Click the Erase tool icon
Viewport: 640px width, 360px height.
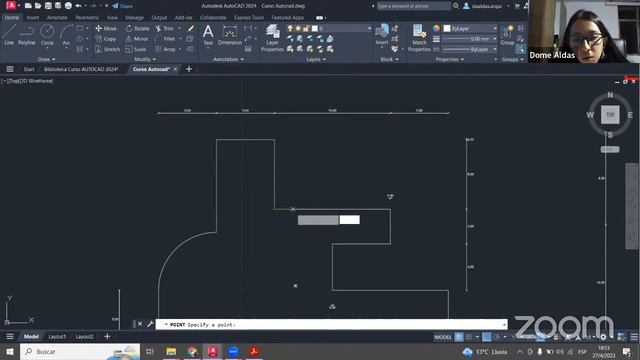(191, 29)
